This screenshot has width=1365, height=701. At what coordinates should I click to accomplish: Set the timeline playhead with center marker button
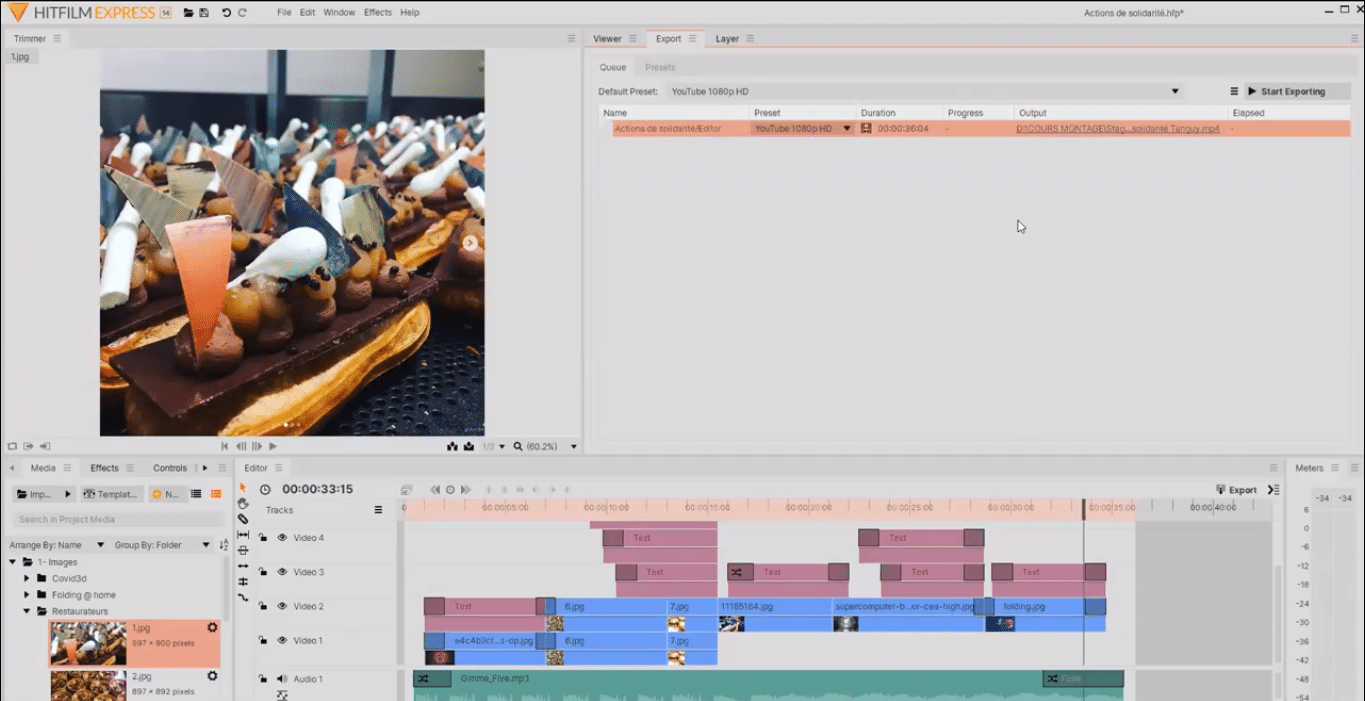(x=450, y=490)
